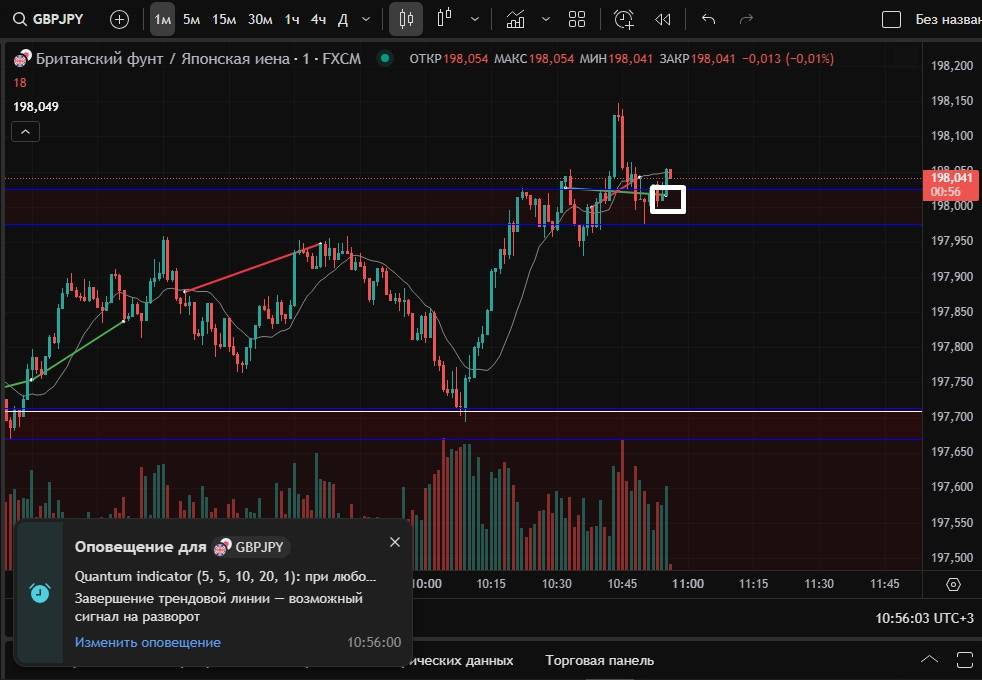Collapse the indicator legend chevron
This screenshot has height=680, width=982.
[25, 131]
